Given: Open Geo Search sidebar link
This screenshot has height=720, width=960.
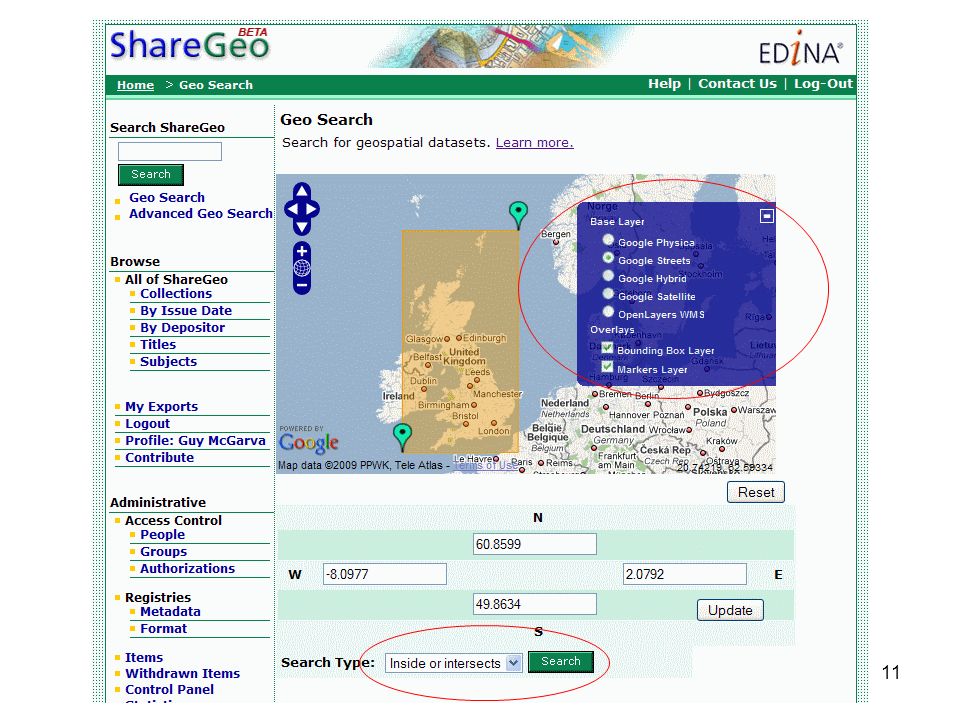Looking at the screenshot, I should (167, 198).
